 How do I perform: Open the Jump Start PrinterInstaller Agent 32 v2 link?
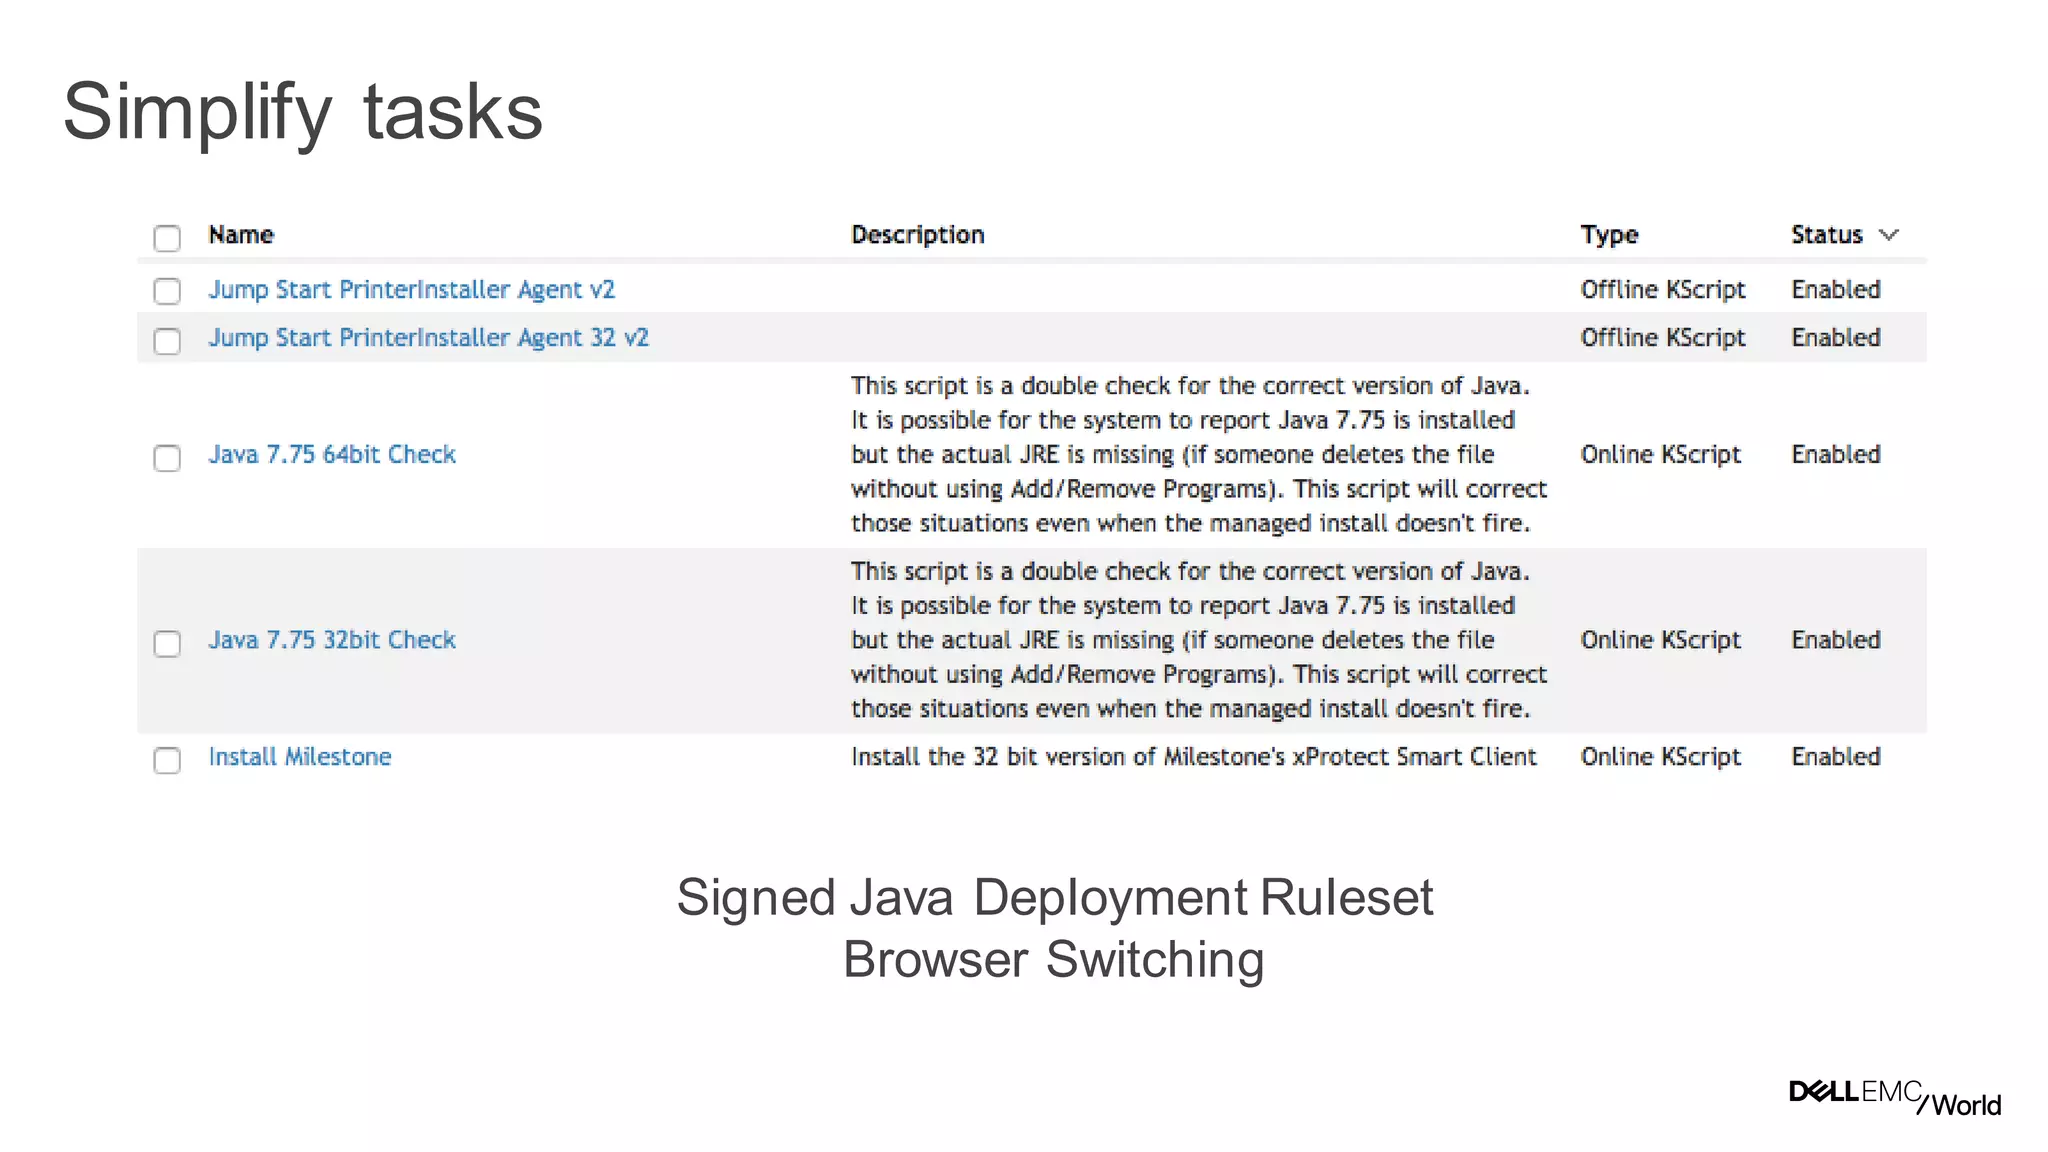click(x=428, y=338)
